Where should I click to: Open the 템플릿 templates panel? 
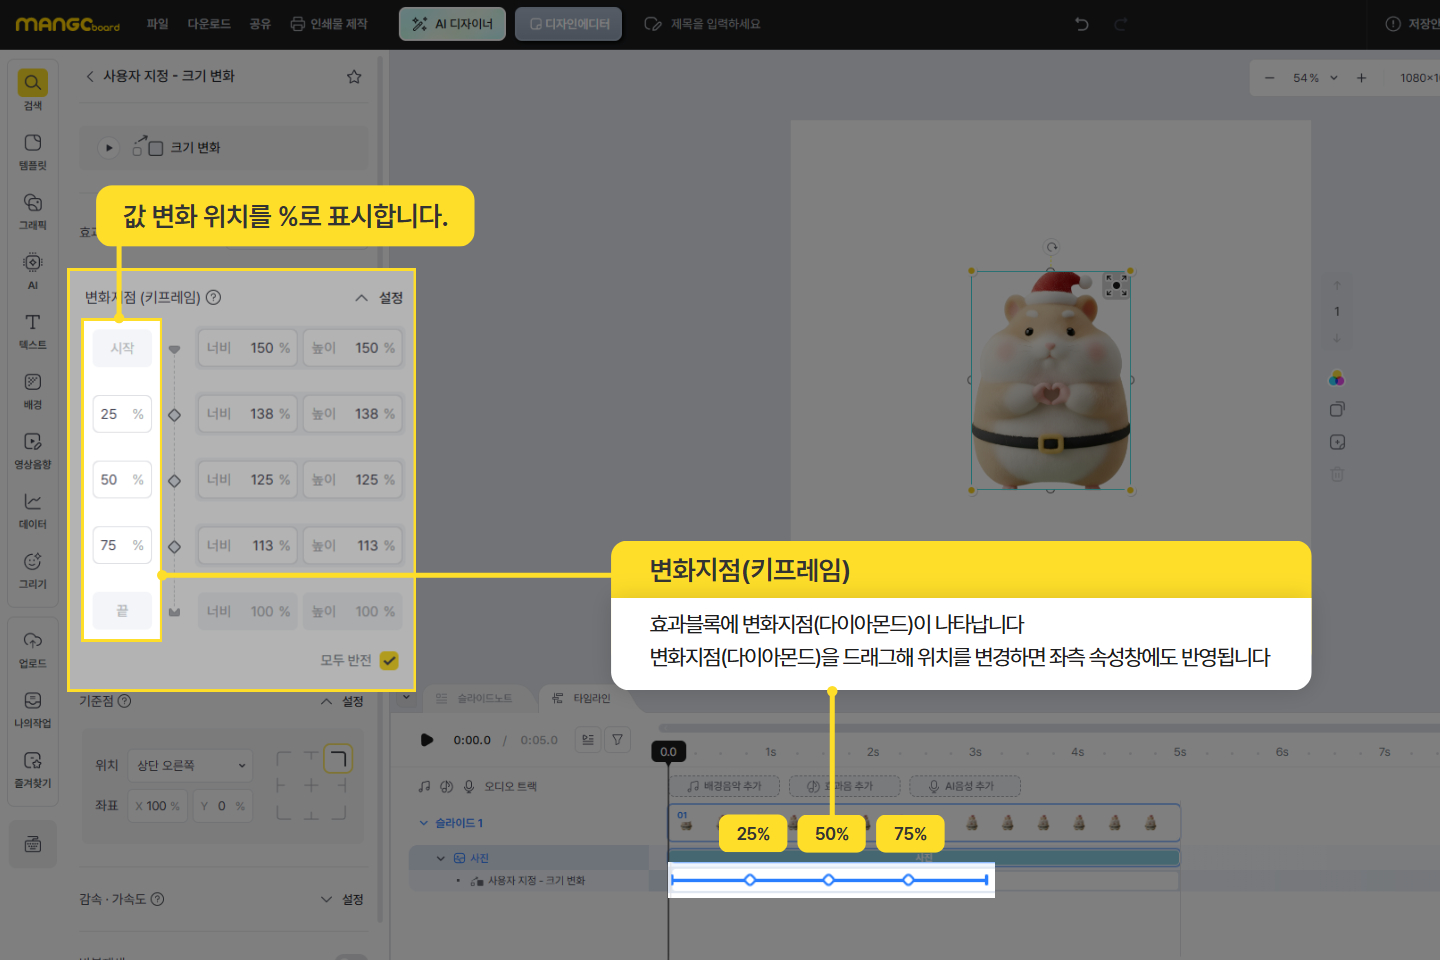33,150
